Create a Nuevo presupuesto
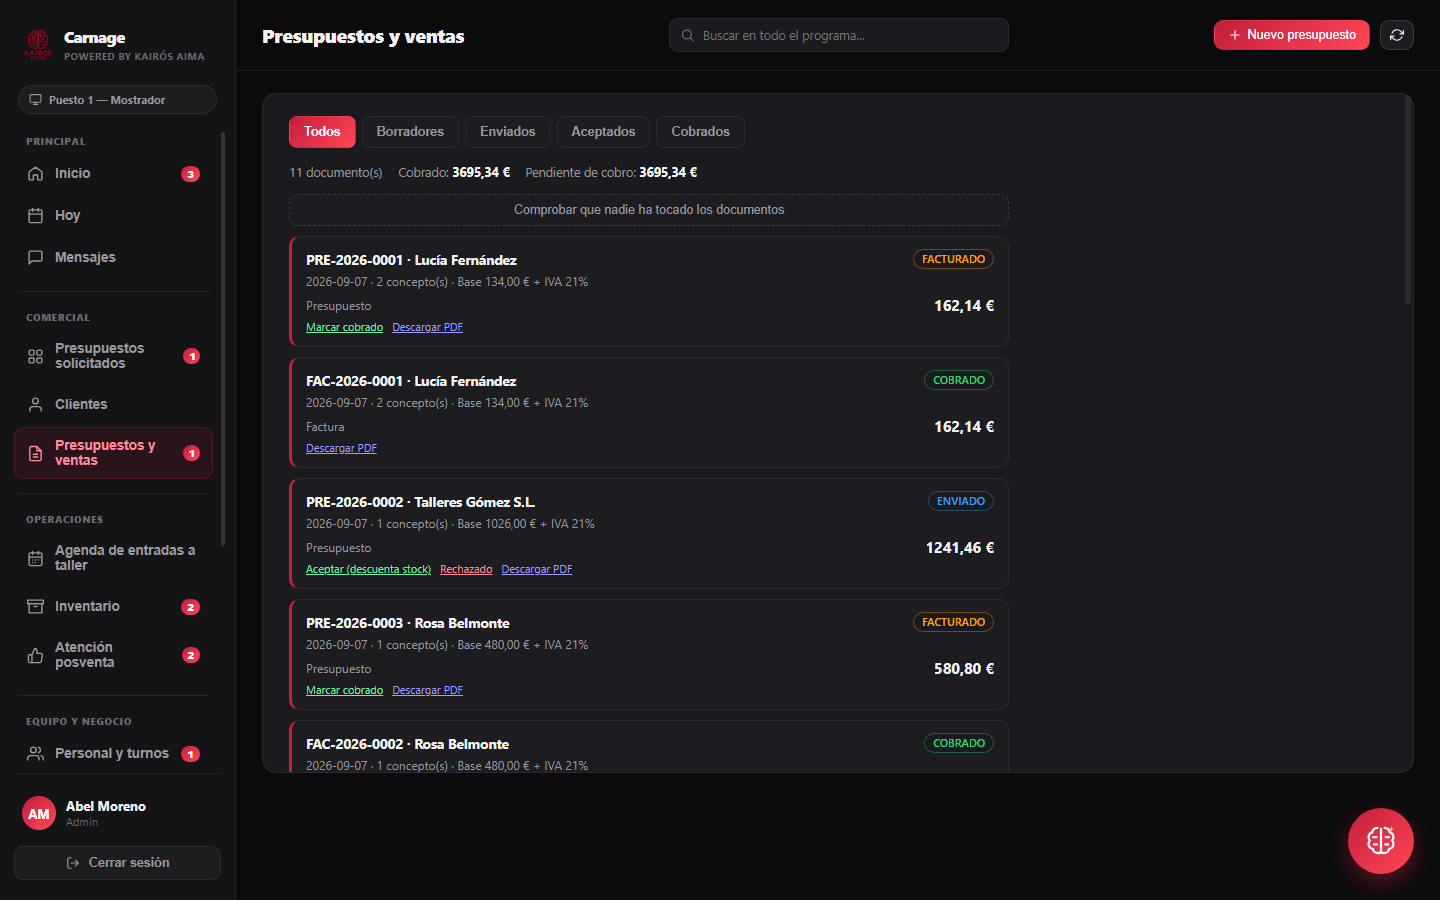Viewport: 1440px width, 900px height. pos(1292,35)
